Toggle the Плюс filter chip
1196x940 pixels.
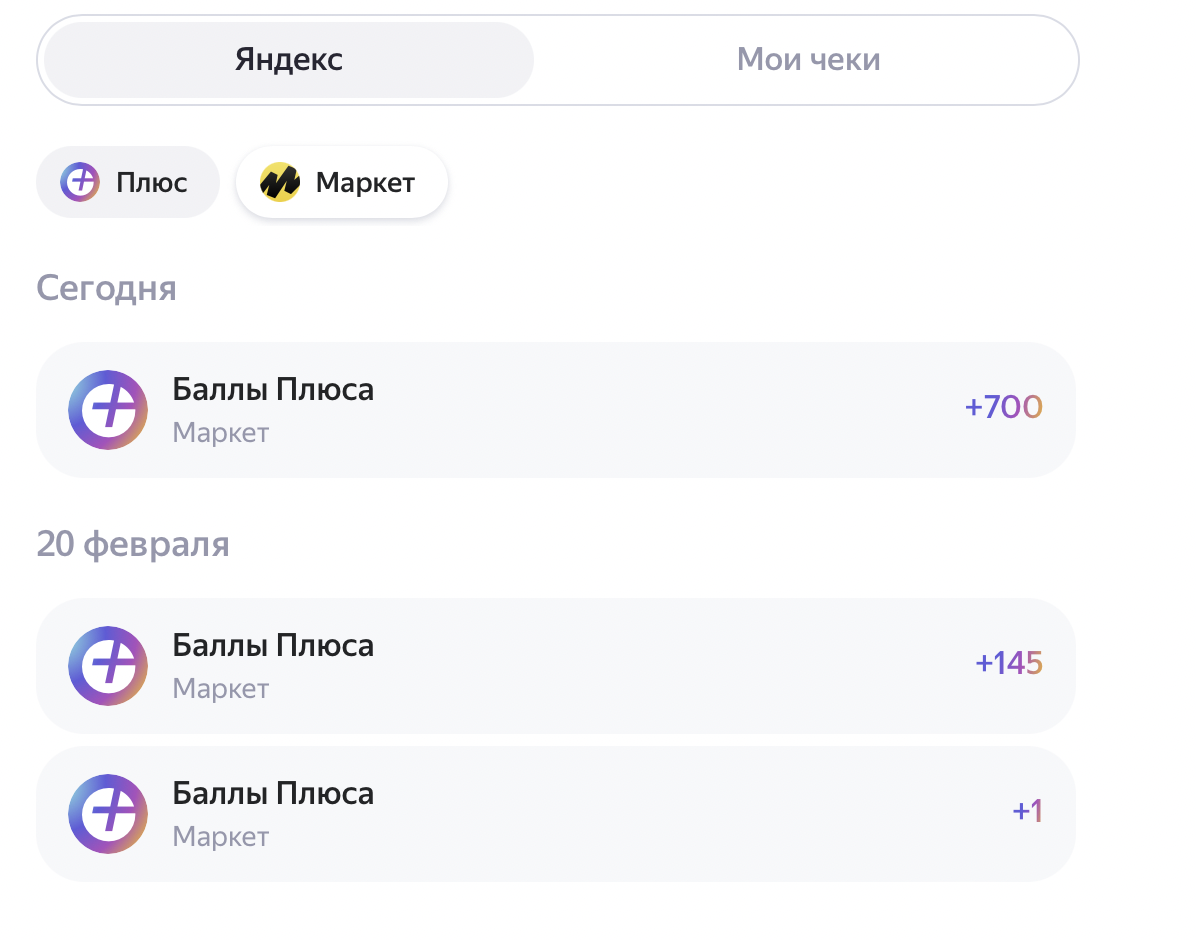coord(128,182)
